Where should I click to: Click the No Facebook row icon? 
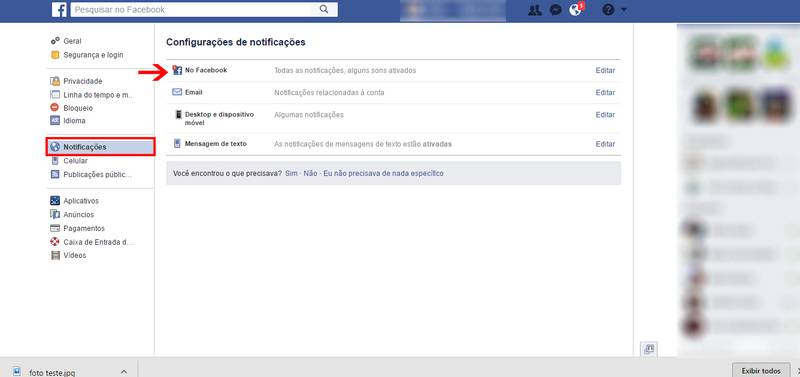(177, 70)
